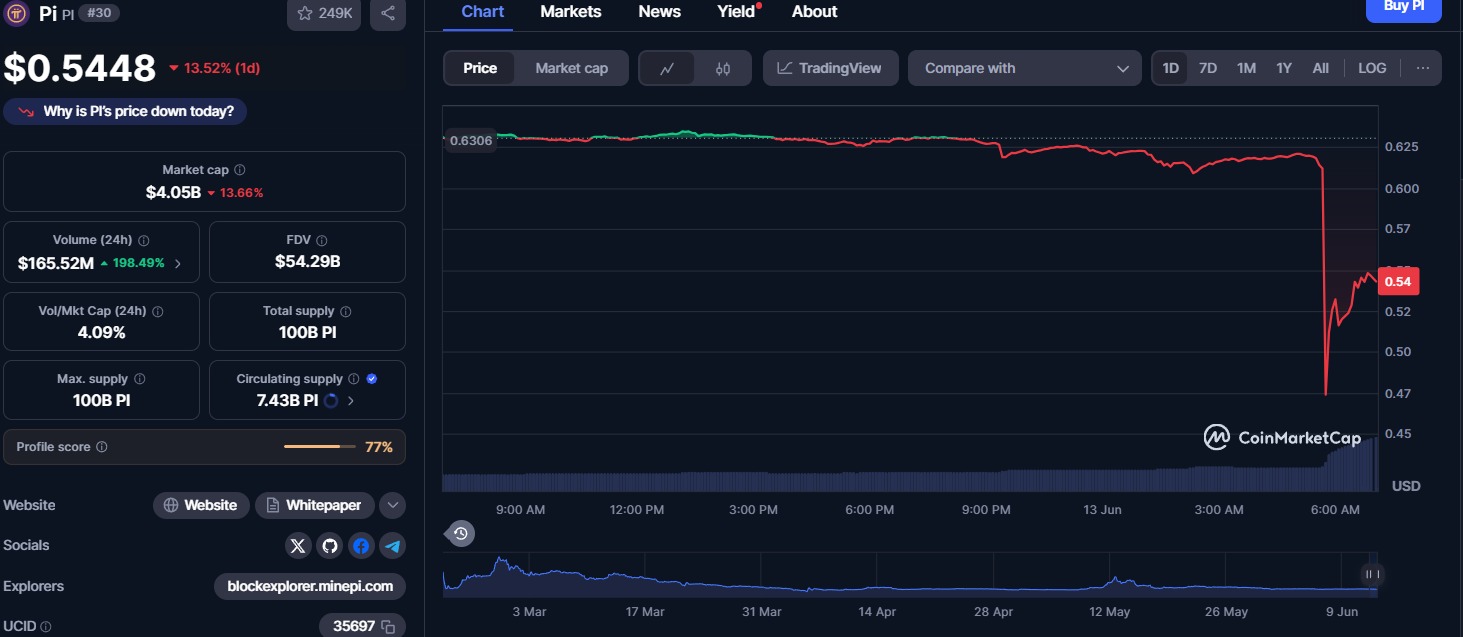The image size is (1463, 637).
Task: Click the share icon next to watchlist star
Action: click(388, 13)
